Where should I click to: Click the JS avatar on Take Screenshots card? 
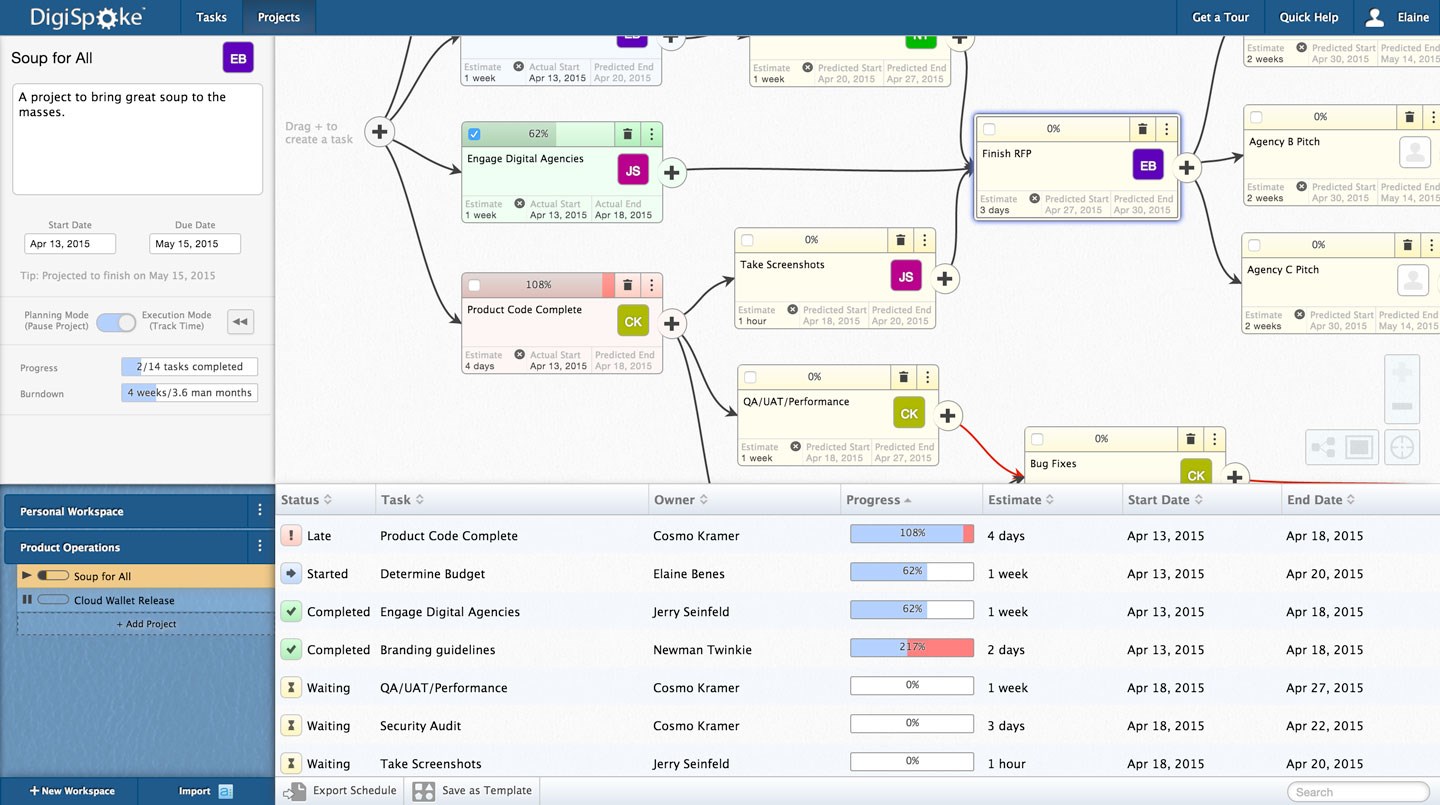pos(905,274)
